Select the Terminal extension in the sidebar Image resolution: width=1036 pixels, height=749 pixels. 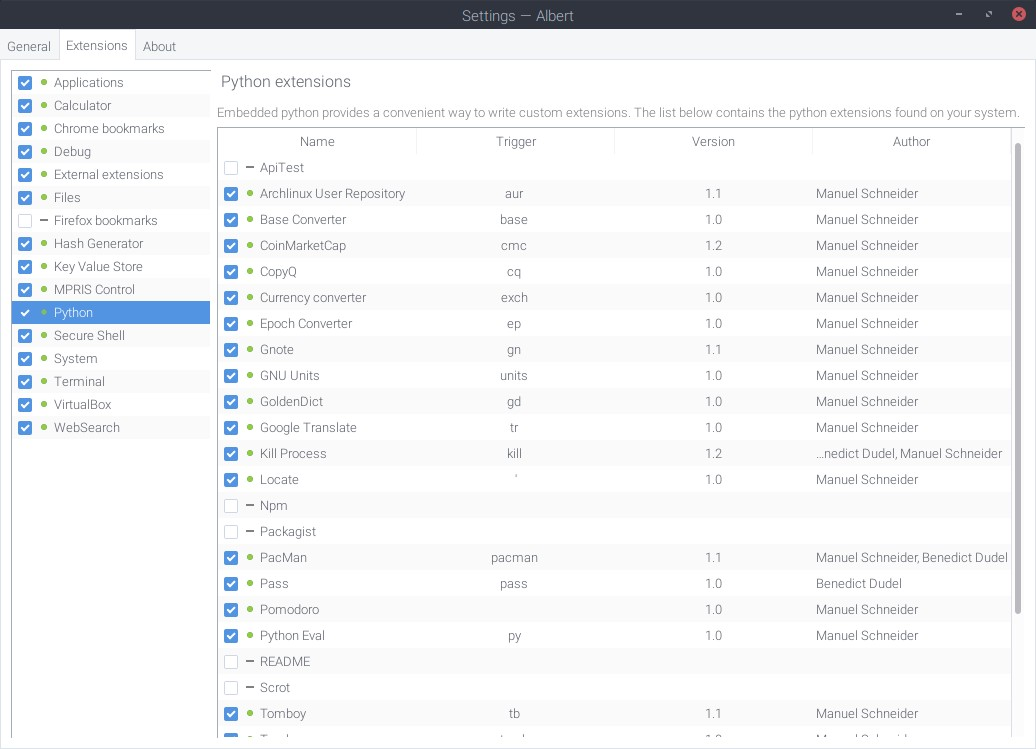pos(79,381)
